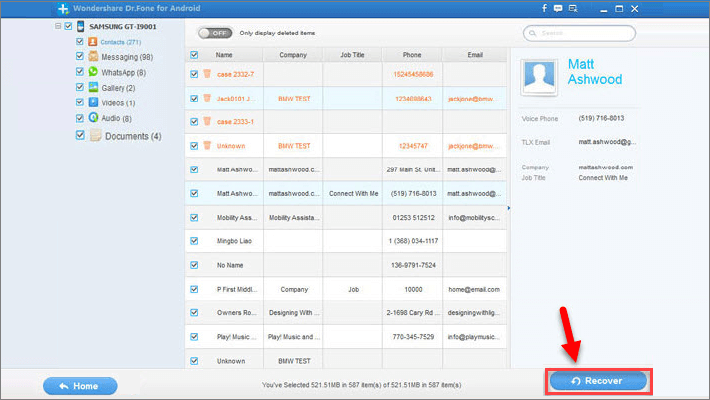The height and width of the screenshot is (400, 710).
Task: Click the Recover button
Action: pos(598,381)
